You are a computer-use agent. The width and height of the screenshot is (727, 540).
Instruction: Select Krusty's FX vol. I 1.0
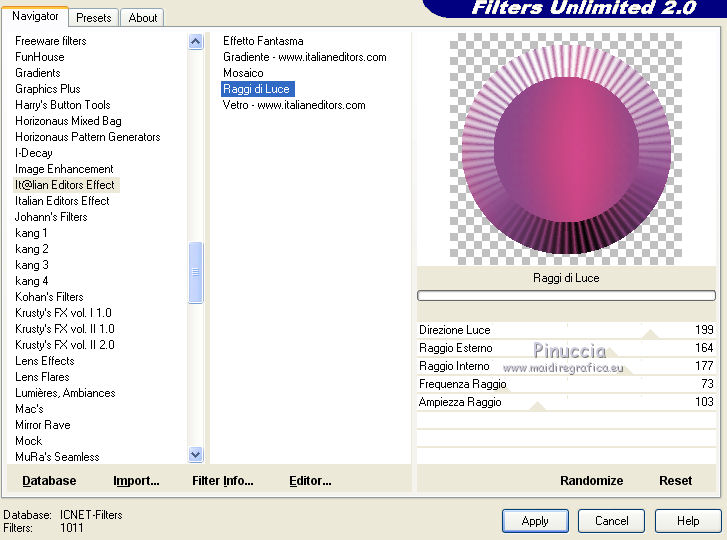point(63,313)
